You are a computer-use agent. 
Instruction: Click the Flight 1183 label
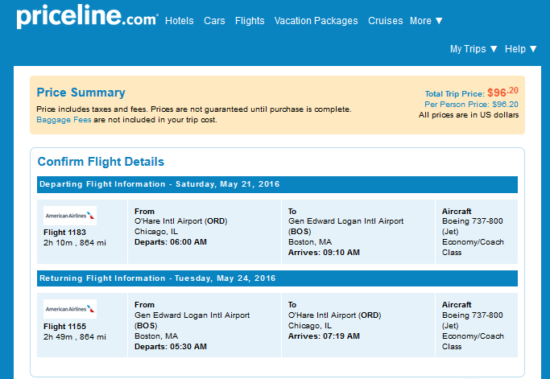[x=65, y=232]
